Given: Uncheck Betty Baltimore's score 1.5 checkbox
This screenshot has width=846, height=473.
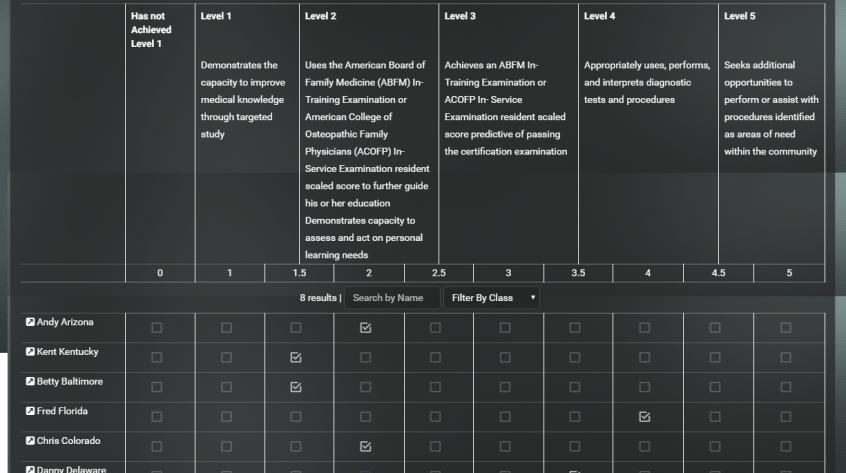Looking at the screenshot, I should (x=296, y=387).
